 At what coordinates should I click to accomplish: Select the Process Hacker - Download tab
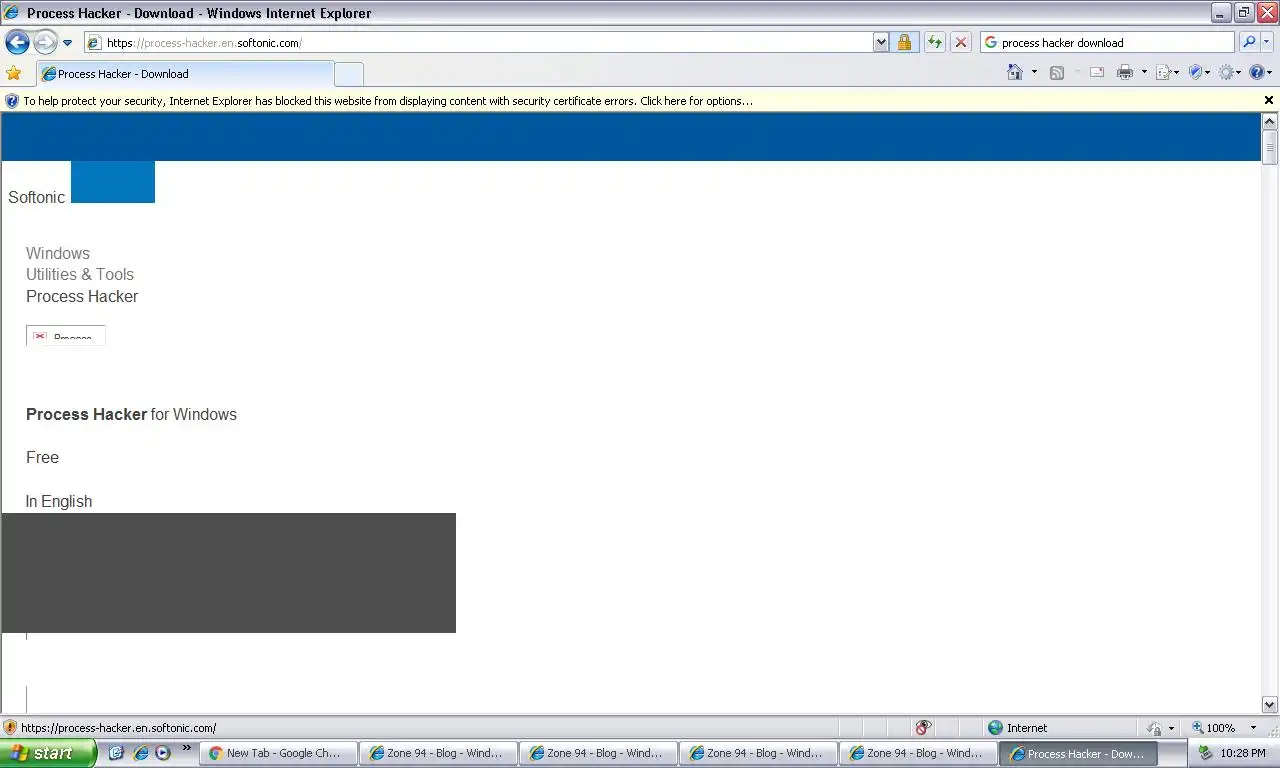[x=185, y=73]
